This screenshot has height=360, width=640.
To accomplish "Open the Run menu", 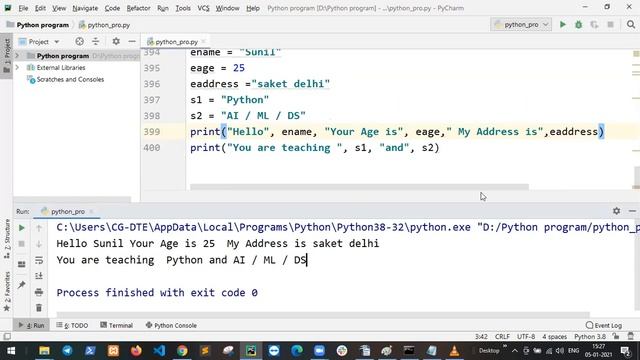I will [x=163, y=8].
